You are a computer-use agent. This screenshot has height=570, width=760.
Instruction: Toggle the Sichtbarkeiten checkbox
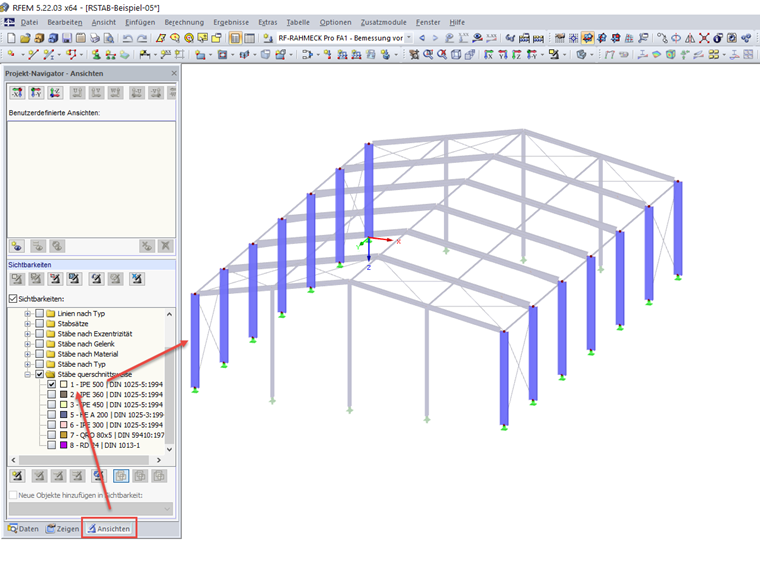point(13,299)
